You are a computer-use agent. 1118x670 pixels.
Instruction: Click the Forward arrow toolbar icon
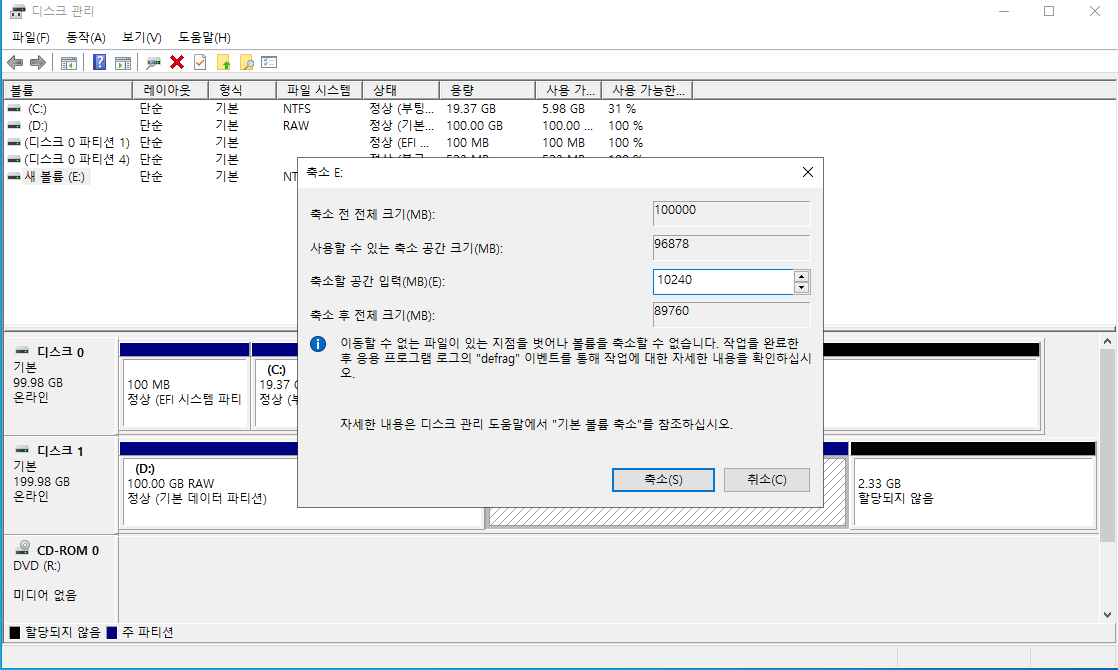(38, 63)
